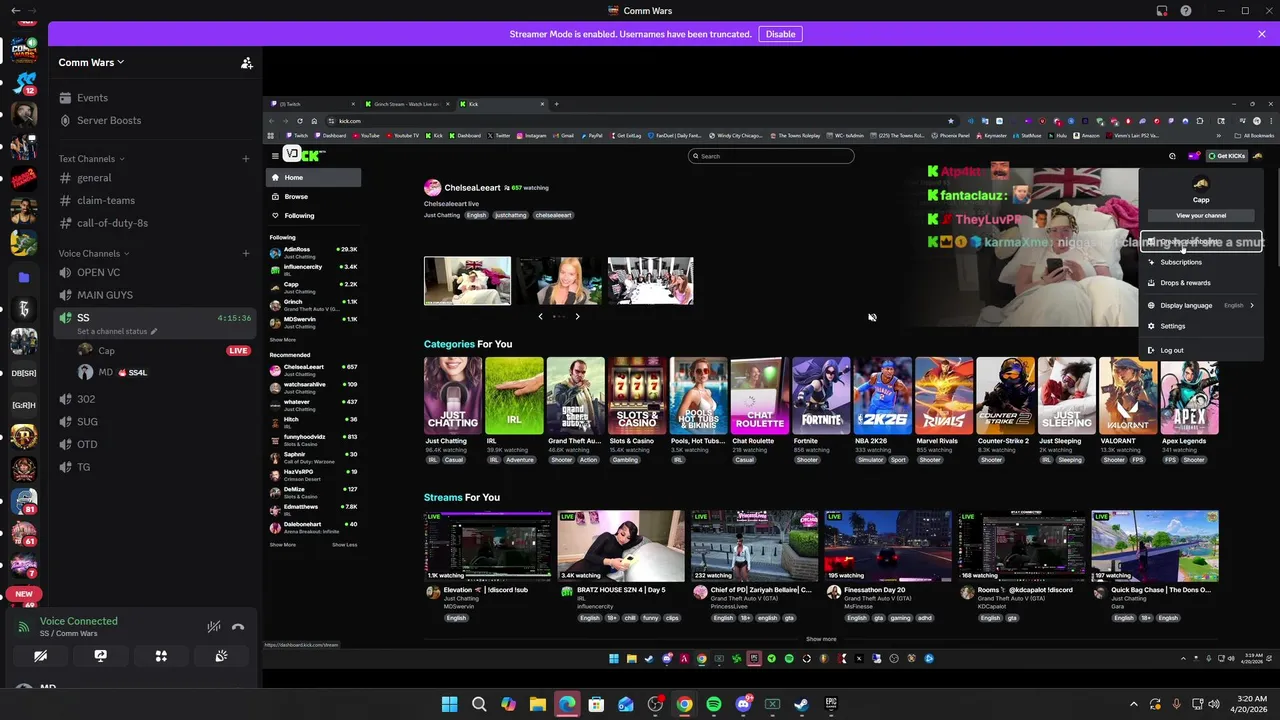This screenshot has width=1280, height=720.
Task: Select Home in Kick sidebar of stream
Action: [313, 178]
